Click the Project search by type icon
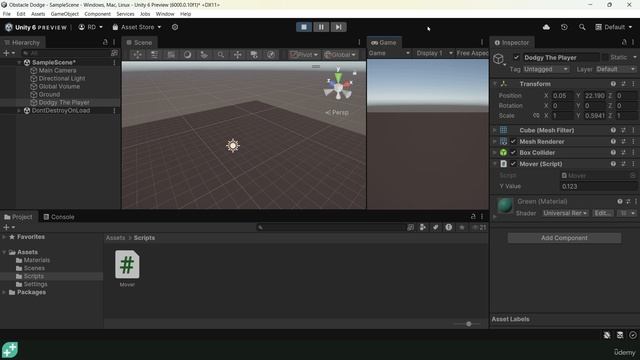This screenshot has height=360, width=640. [422, 227]
